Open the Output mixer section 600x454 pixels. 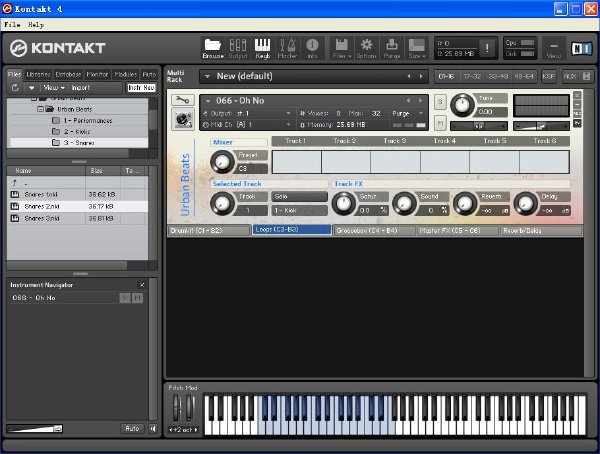point(238,48)
